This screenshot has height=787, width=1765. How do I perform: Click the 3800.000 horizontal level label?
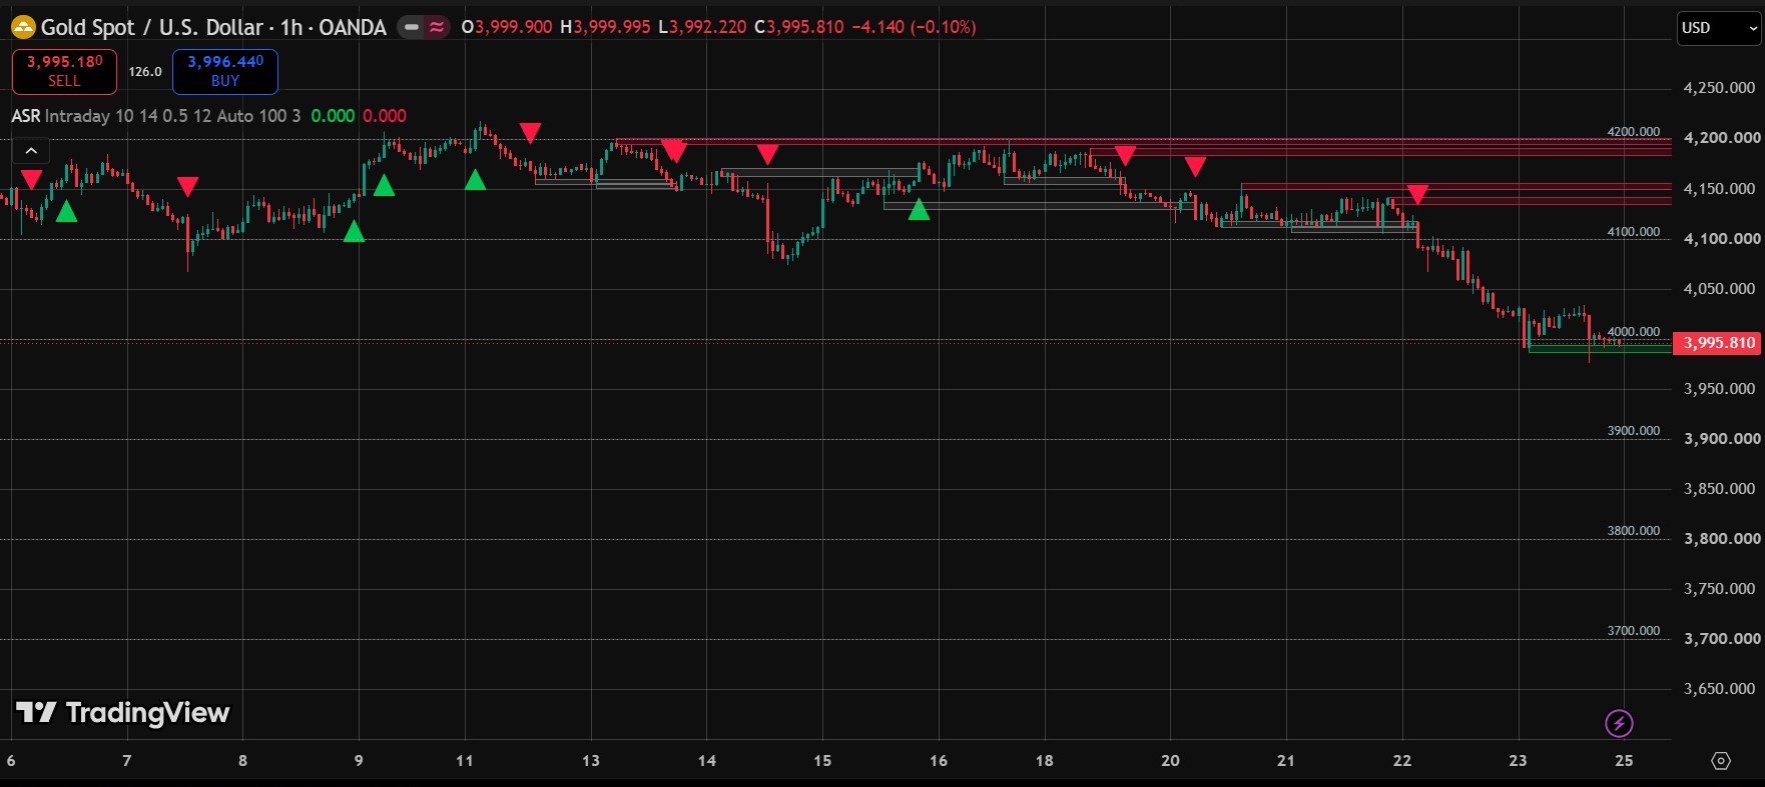click(x=1633, y=531)
